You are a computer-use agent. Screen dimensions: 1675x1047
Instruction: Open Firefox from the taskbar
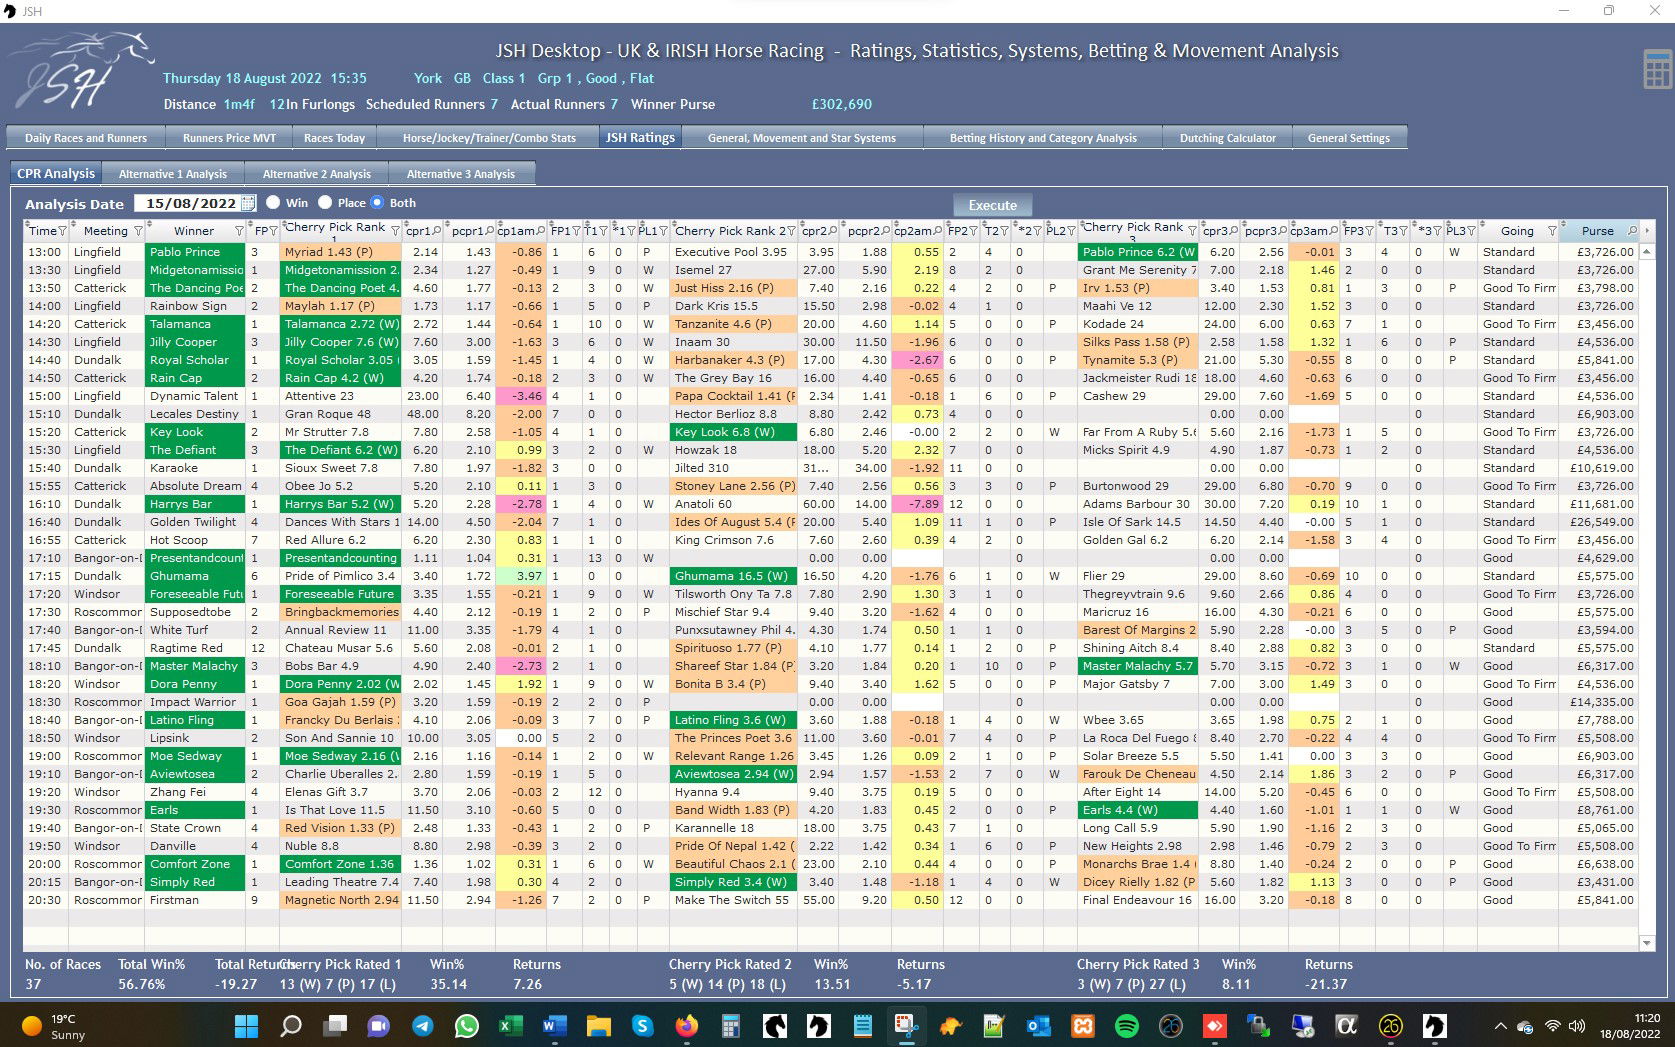click(686, 1026)
